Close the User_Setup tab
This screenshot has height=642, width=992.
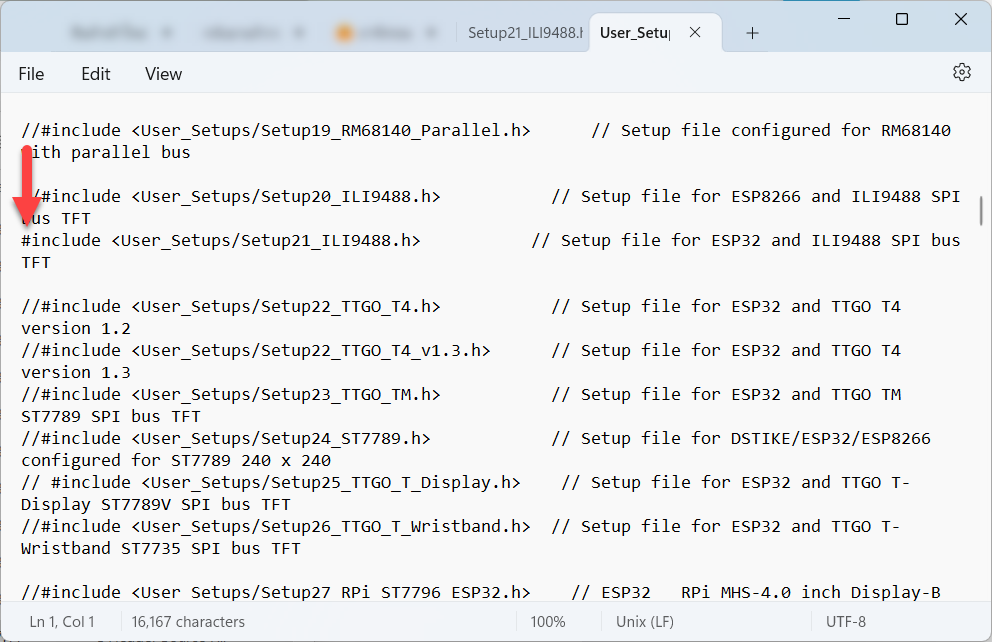point(695,33)
